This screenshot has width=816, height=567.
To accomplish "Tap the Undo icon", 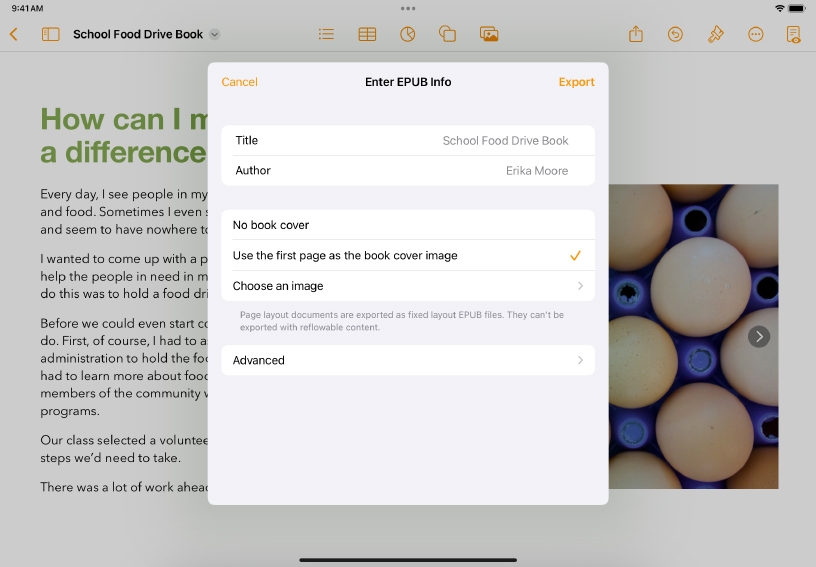I will tap(675, 34).
